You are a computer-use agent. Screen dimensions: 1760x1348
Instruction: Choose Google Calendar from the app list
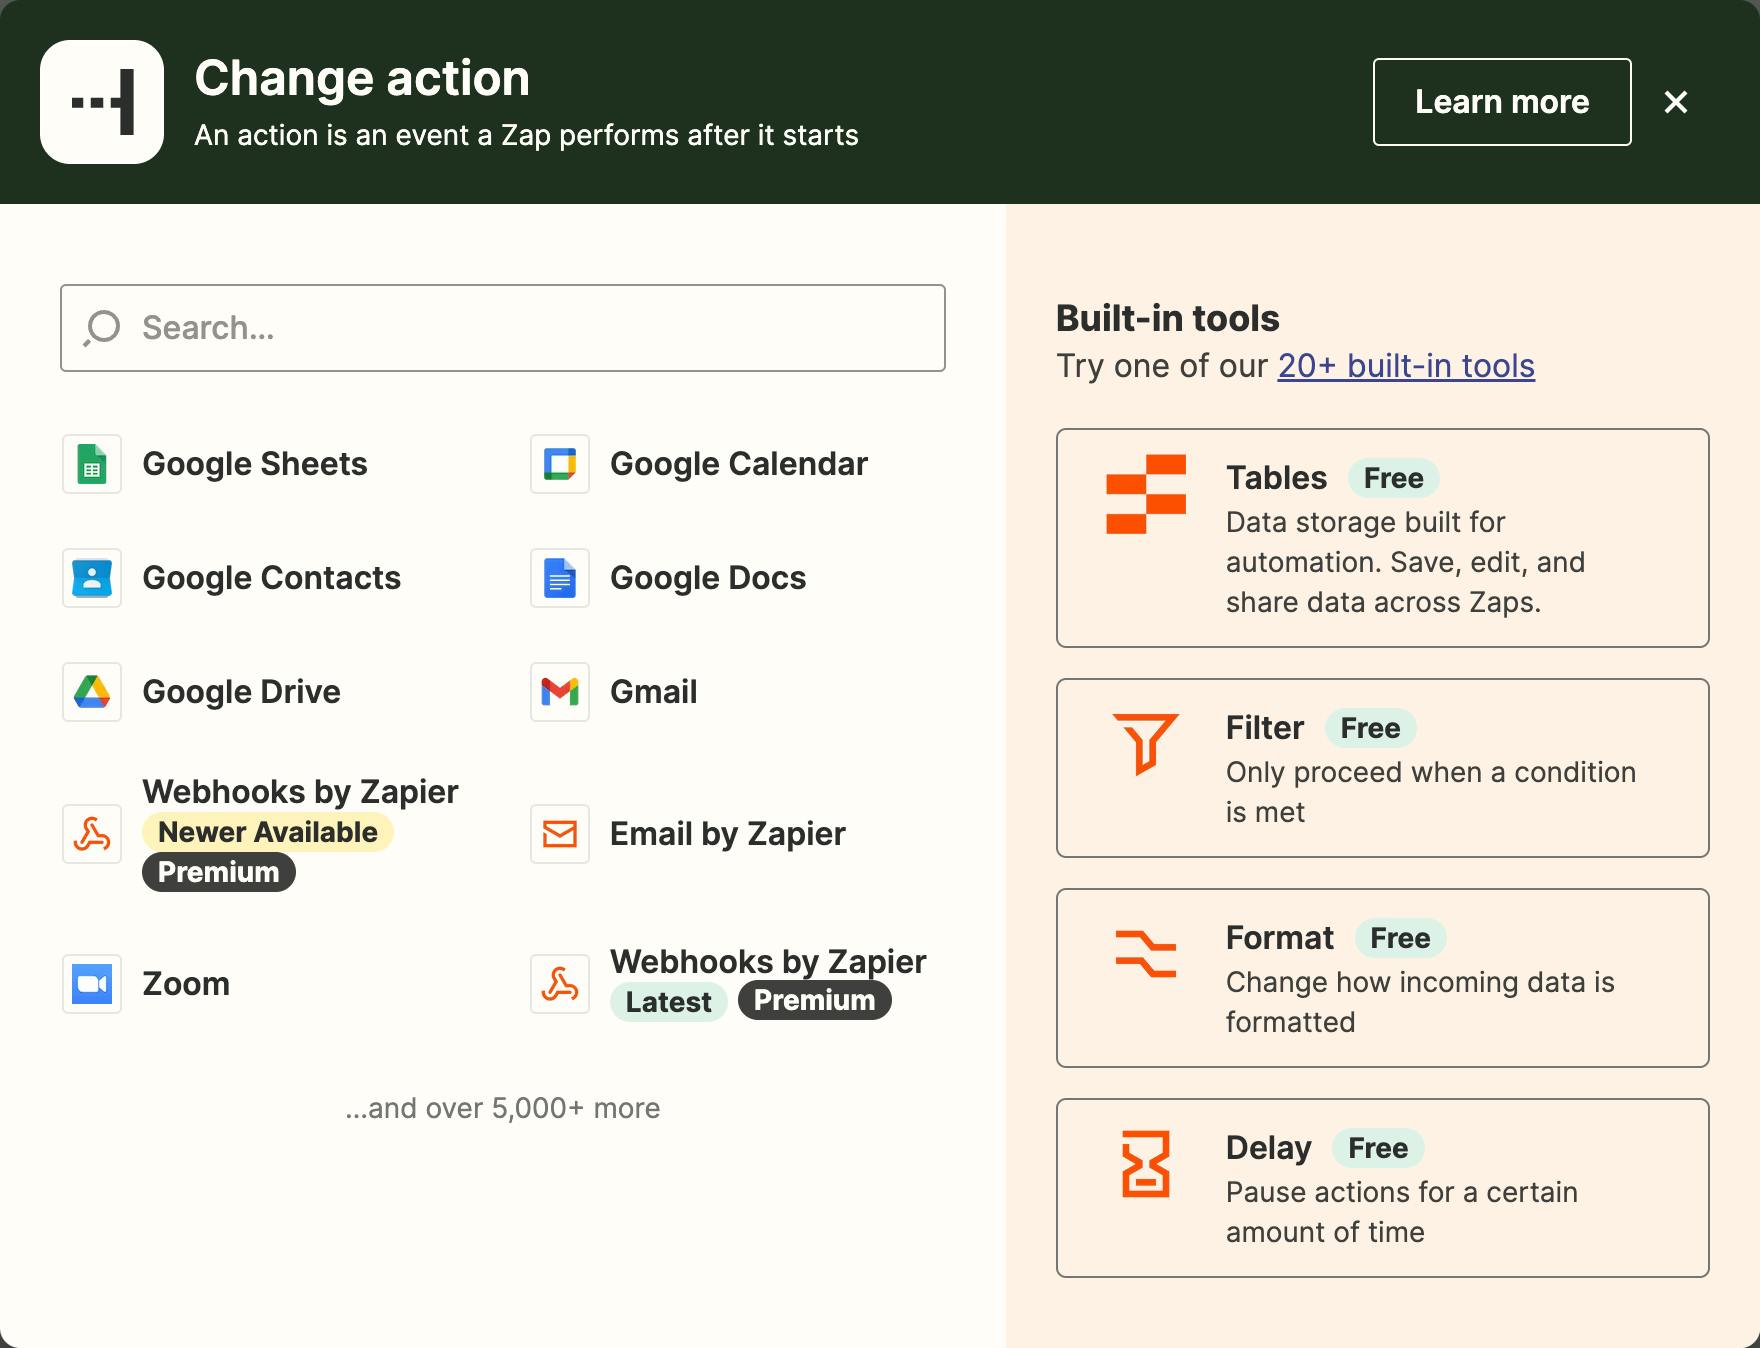pyautogui.click(x=739, y=464)
